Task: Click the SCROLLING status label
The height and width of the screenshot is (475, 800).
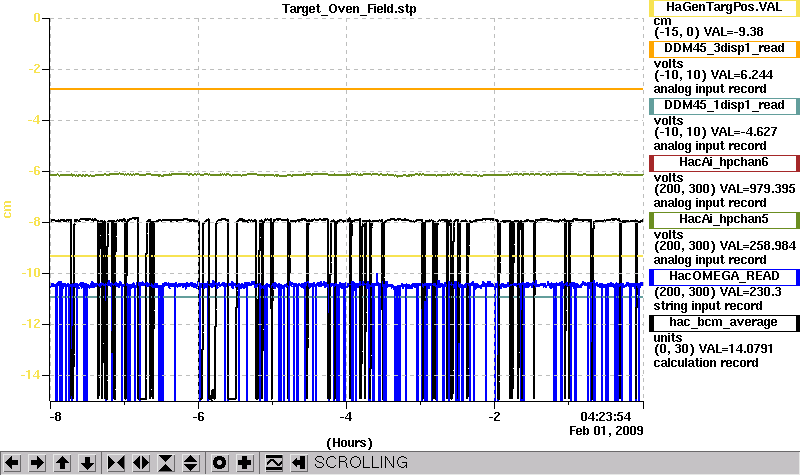Action: pyautogui.click(x=361, y=462)
